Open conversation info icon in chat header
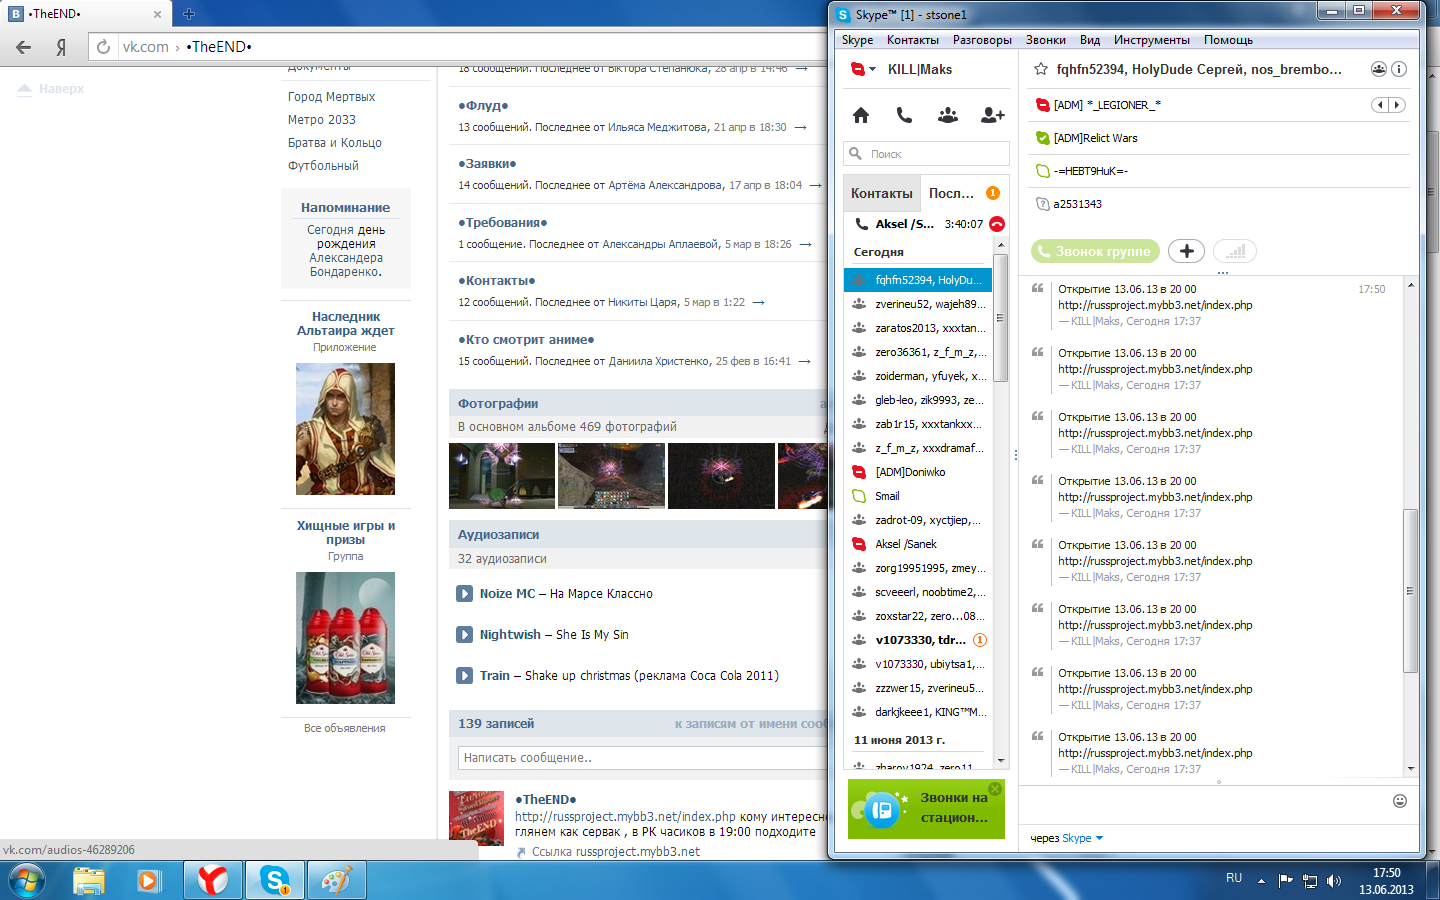Image resolution: width=1440 pixels, height=900 pixels. click(x=1399, y=69)
